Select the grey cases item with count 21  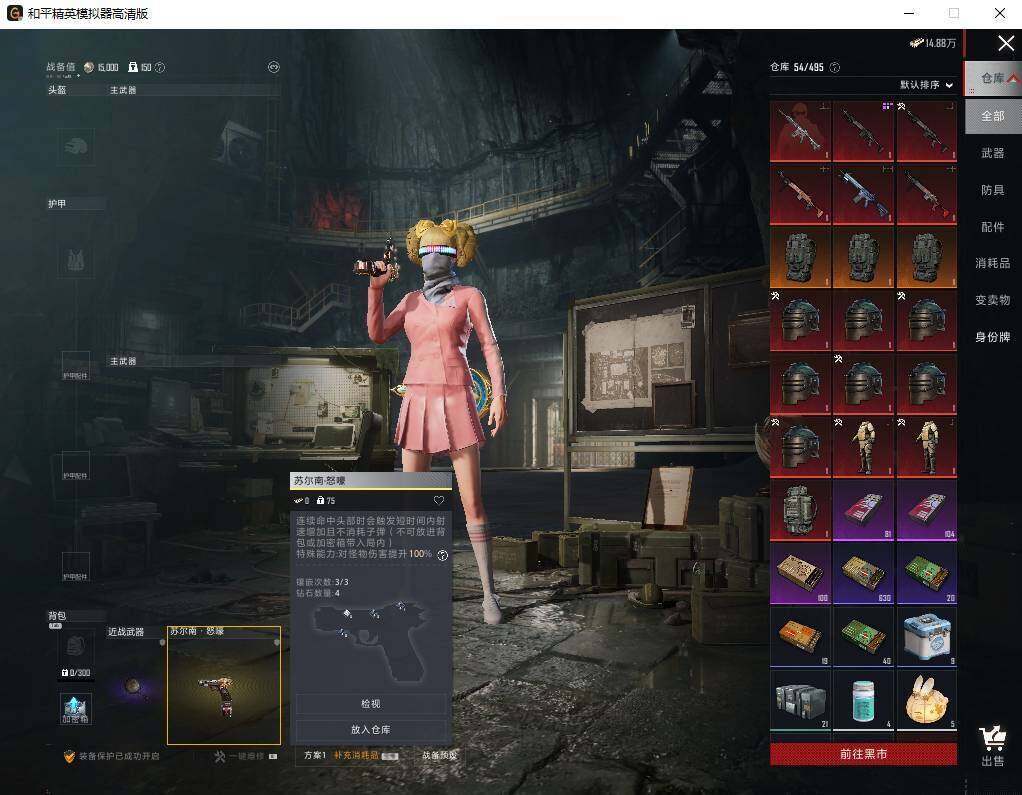click(x=800, y=700)
